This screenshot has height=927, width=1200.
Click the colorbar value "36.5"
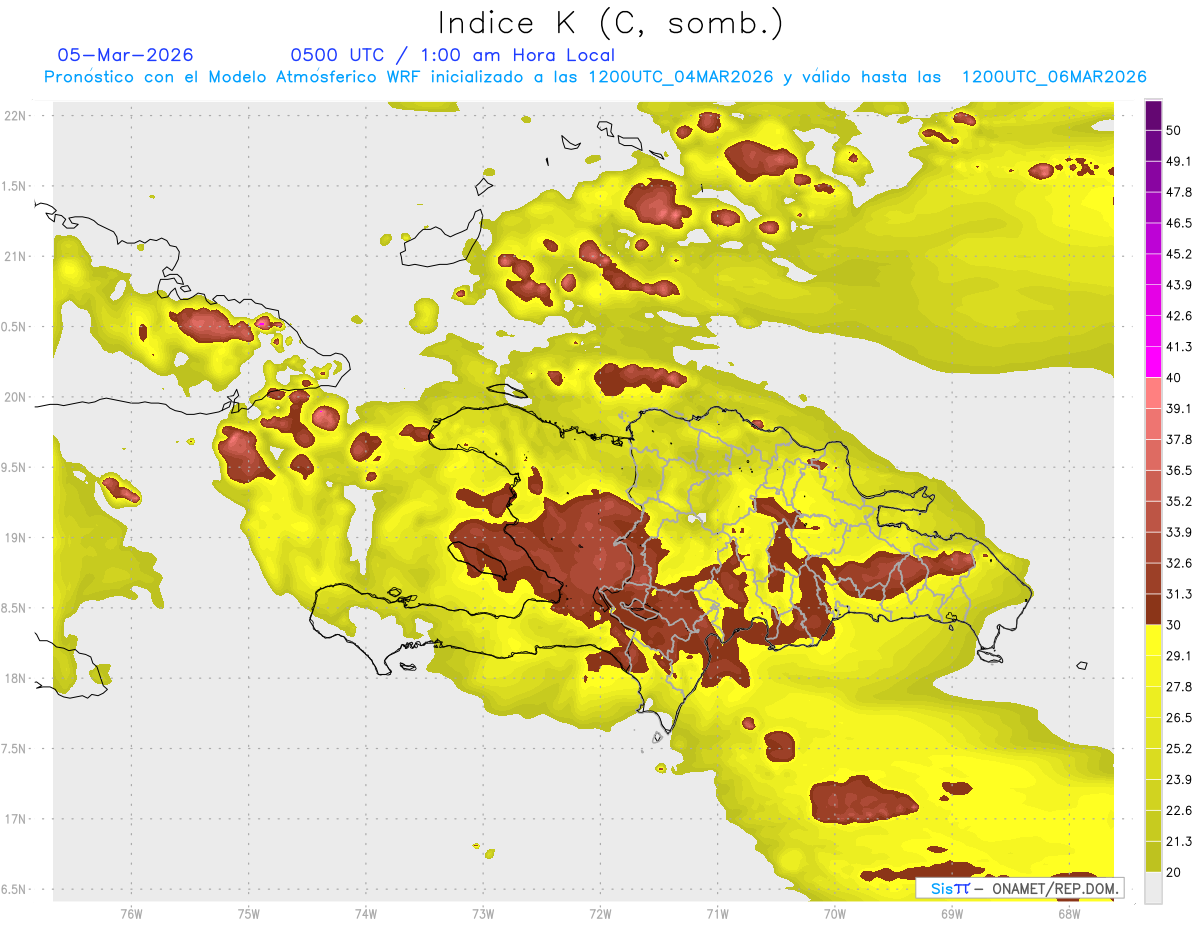click(1179, 471)
